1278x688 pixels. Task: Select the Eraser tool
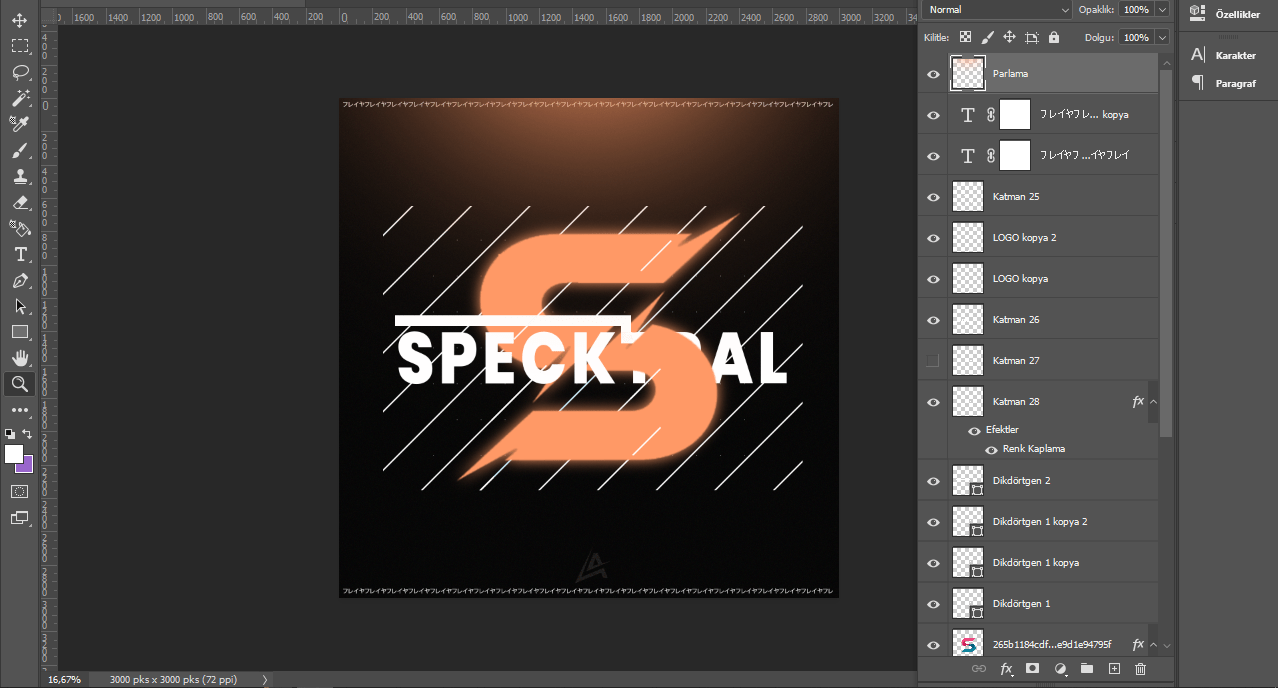[x=20, y=202]
